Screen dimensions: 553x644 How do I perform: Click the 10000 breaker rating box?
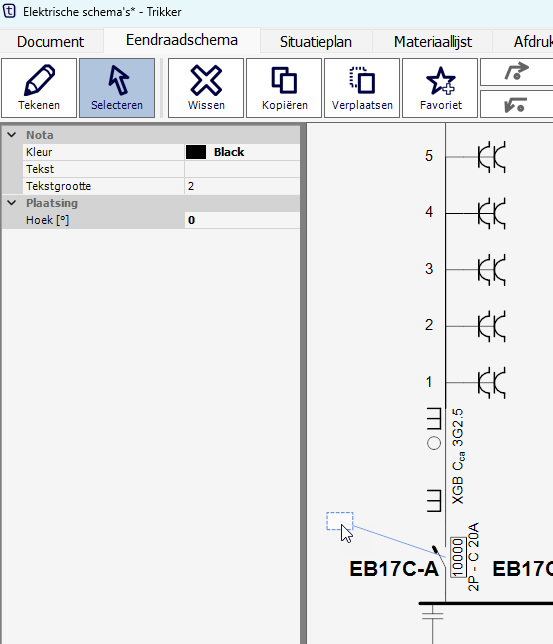(x=458, y=557)
